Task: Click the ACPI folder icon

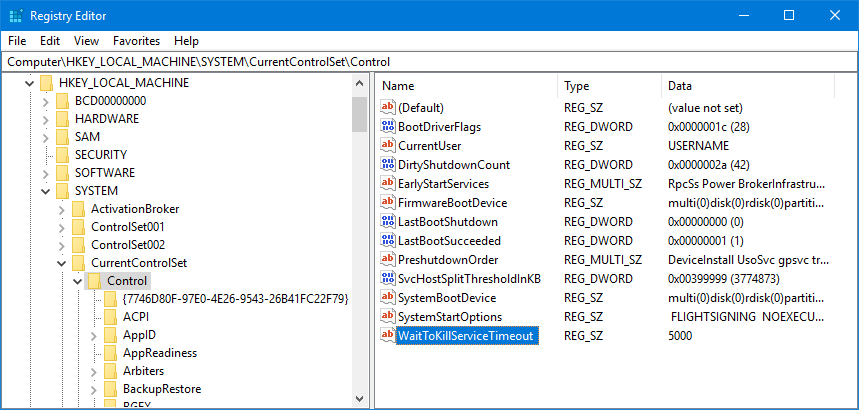Action: point(111,317)
